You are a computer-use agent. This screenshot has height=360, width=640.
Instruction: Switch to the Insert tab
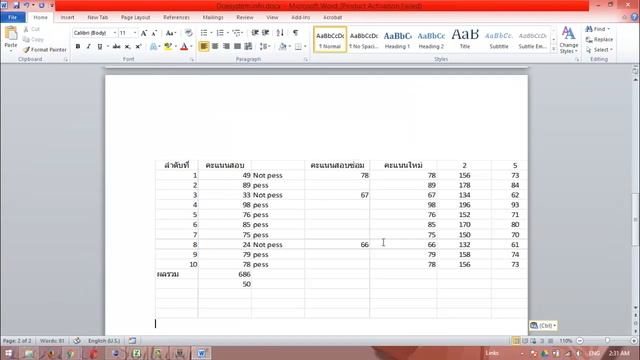[x=67, y=18]
